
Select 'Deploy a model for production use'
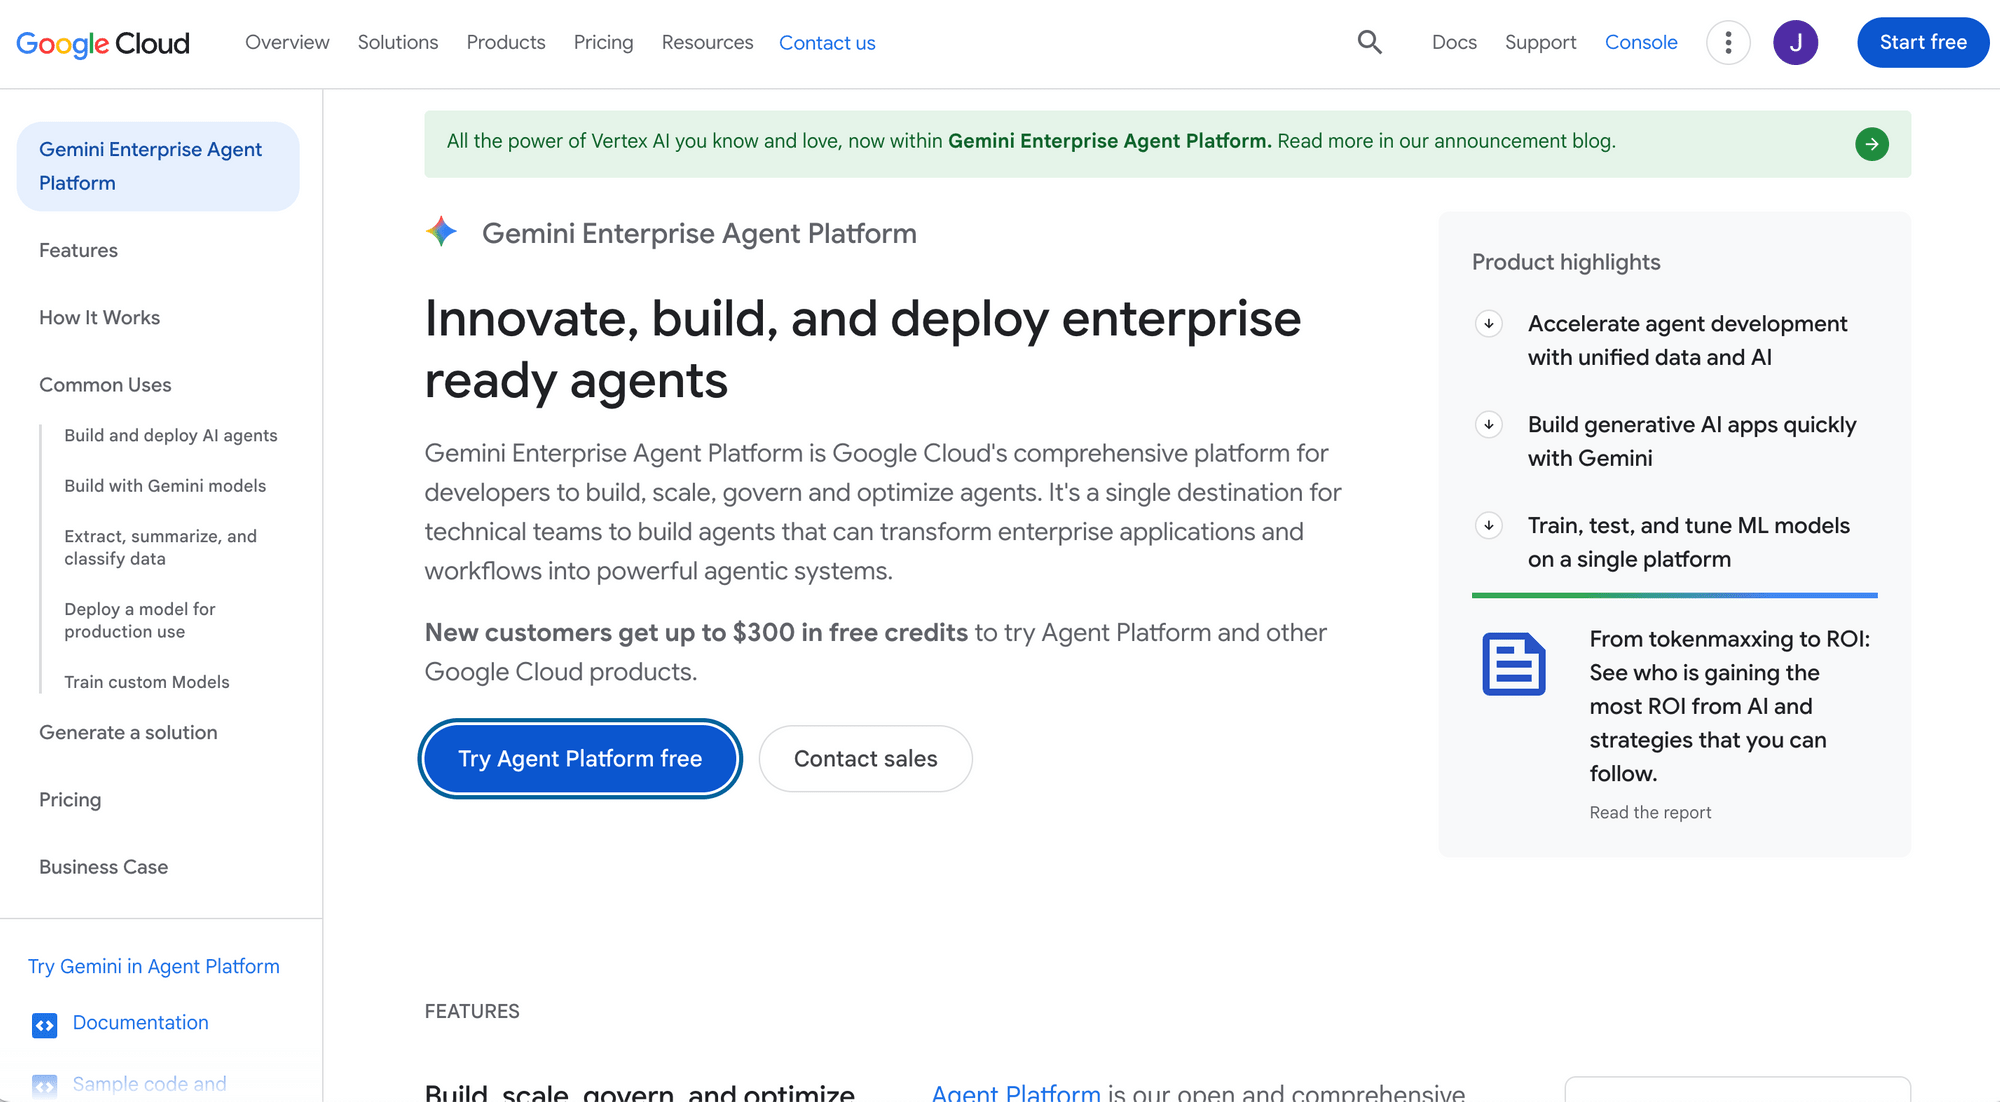click(x=140, y=620)
